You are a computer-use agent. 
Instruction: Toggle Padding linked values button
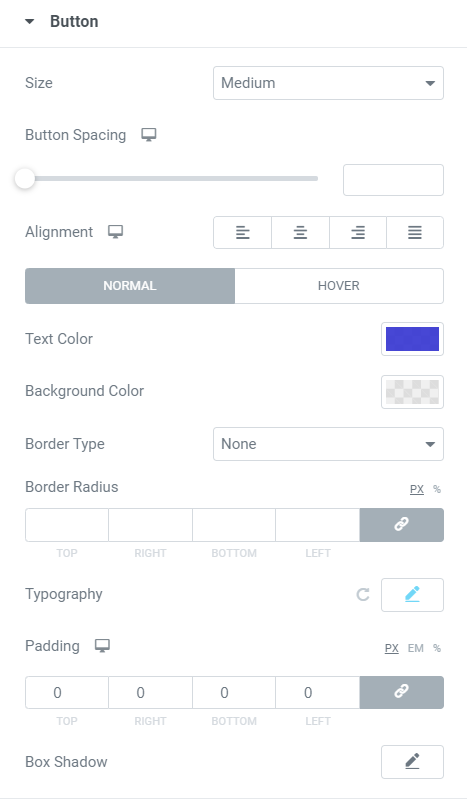click(402, 692)
